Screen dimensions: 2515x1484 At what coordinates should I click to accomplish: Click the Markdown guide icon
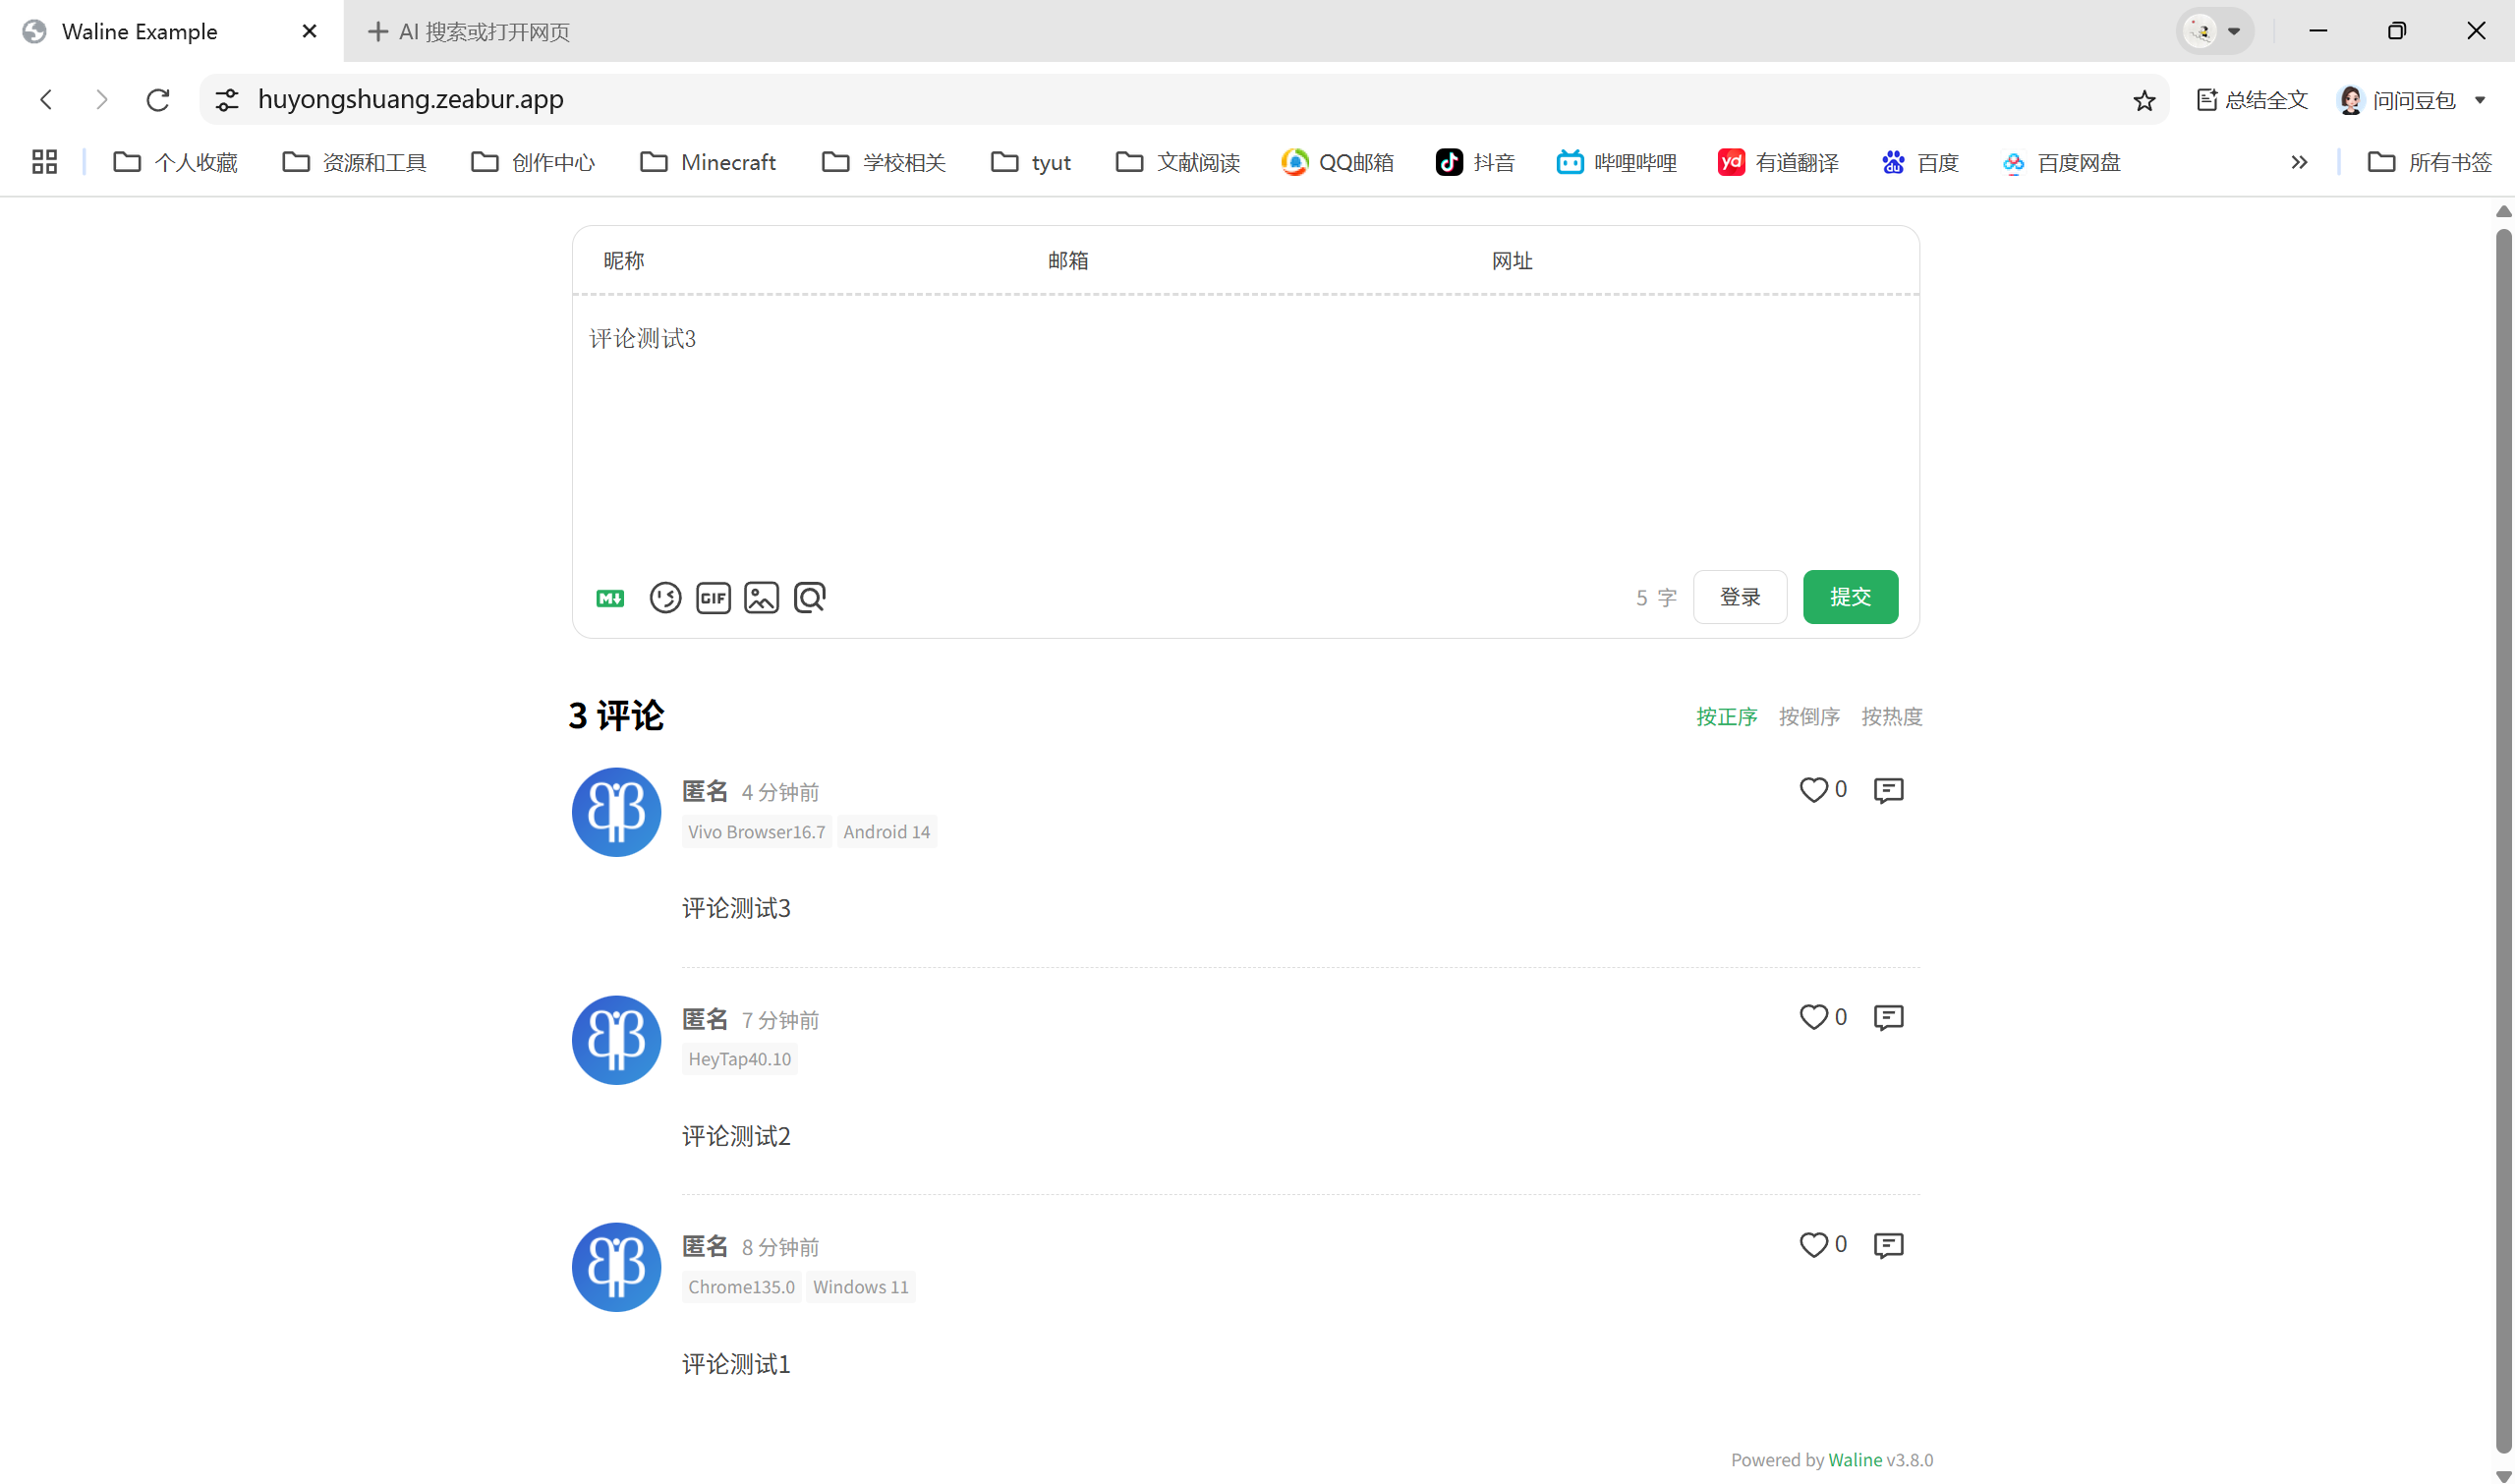(610, 598)
